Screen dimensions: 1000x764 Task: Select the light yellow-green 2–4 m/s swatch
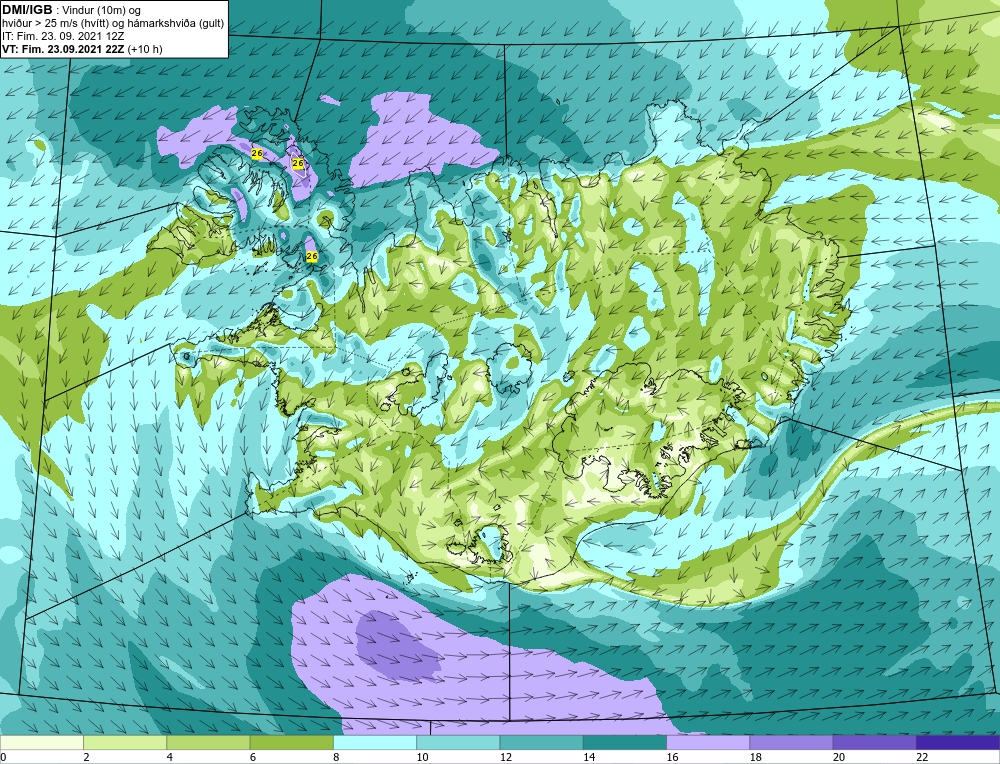coord(125,742)
